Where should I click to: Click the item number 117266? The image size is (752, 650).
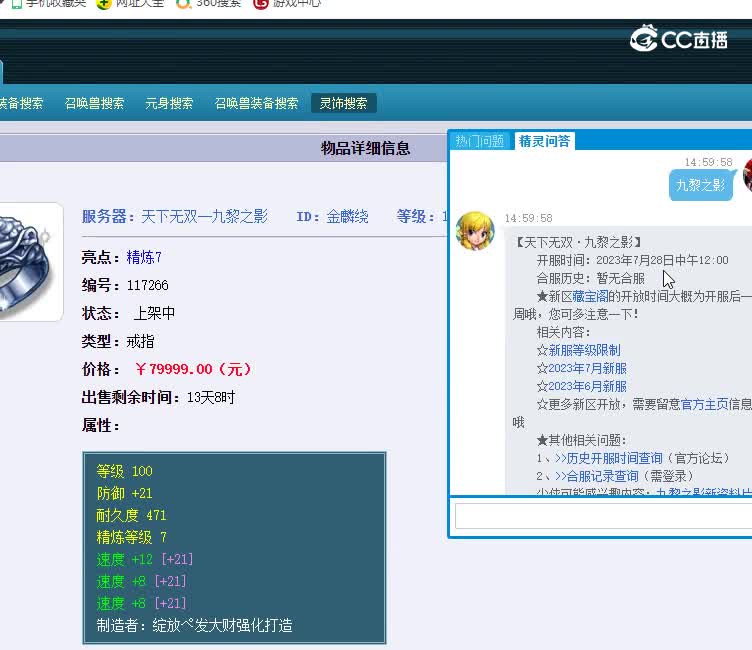148,285
